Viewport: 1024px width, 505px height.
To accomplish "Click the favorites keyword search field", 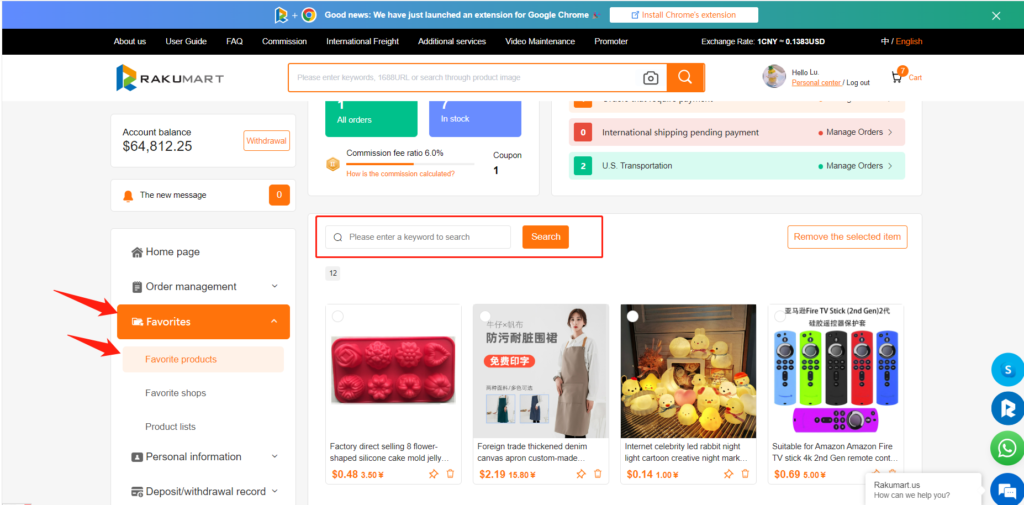I will click(418, 237).
